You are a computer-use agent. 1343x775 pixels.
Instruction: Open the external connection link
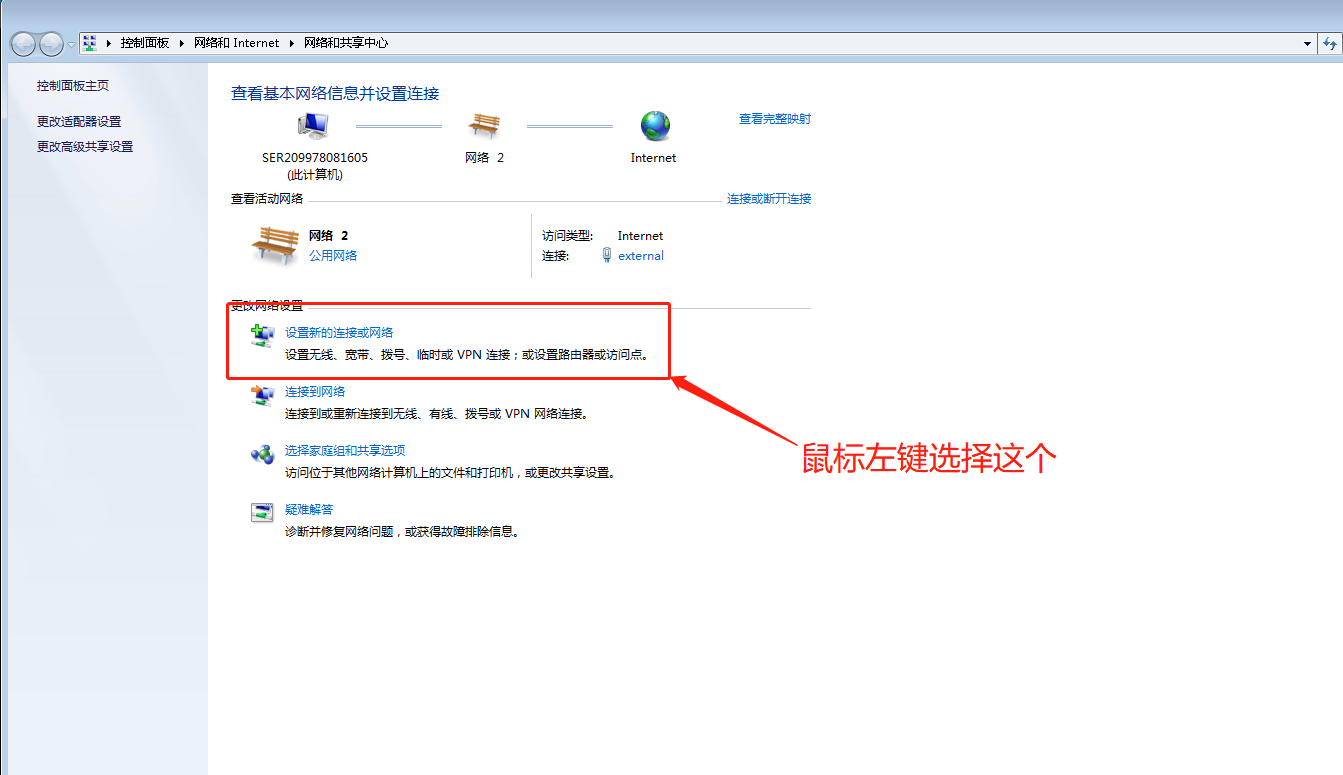pyautogui.click(x=641, y=256)
